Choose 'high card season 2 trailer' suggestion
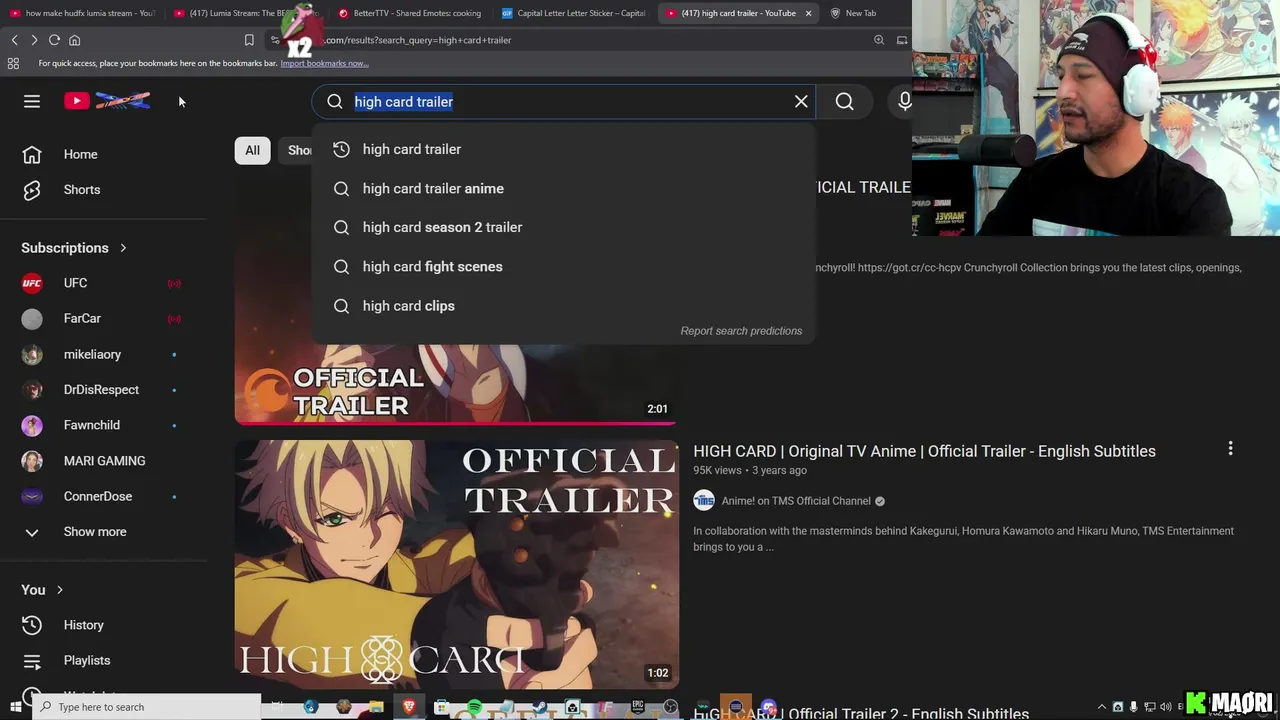Screen dimensions: 1280x720 pyautogui.click(x=563, y=227)
